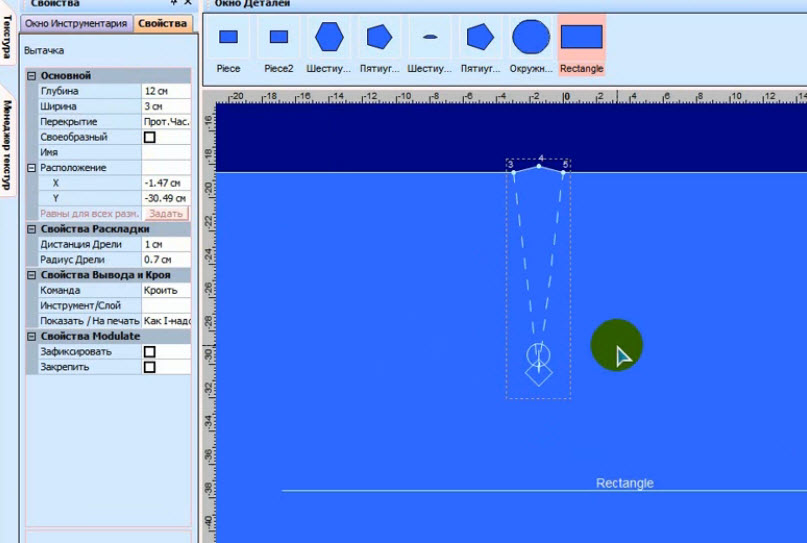Select the highlighted Rectangle piece thumbnail
The image size is (807, 543).
pyautogui.click(x=582, y=45)
